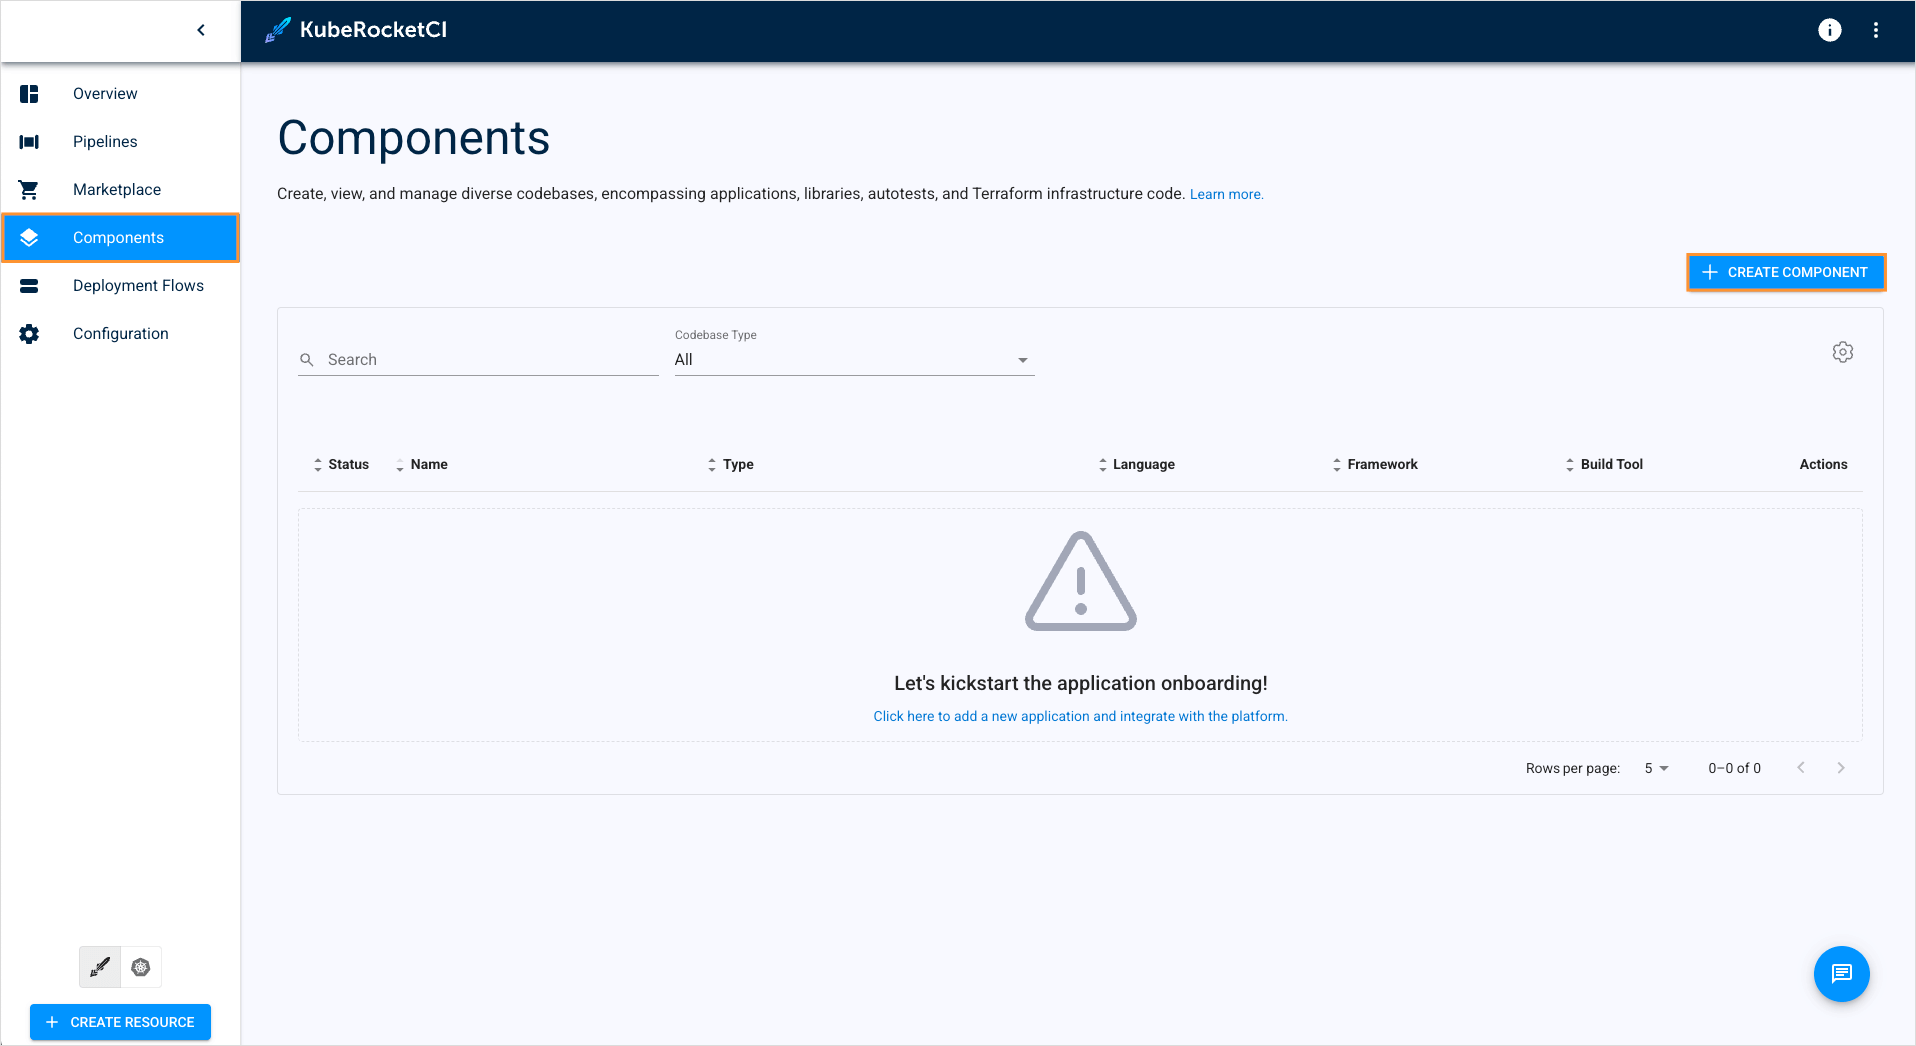Viewport: 1916px width, 1046px height.
Task: Select the rocket view mode toggle
Action: (x=99, y=967)
